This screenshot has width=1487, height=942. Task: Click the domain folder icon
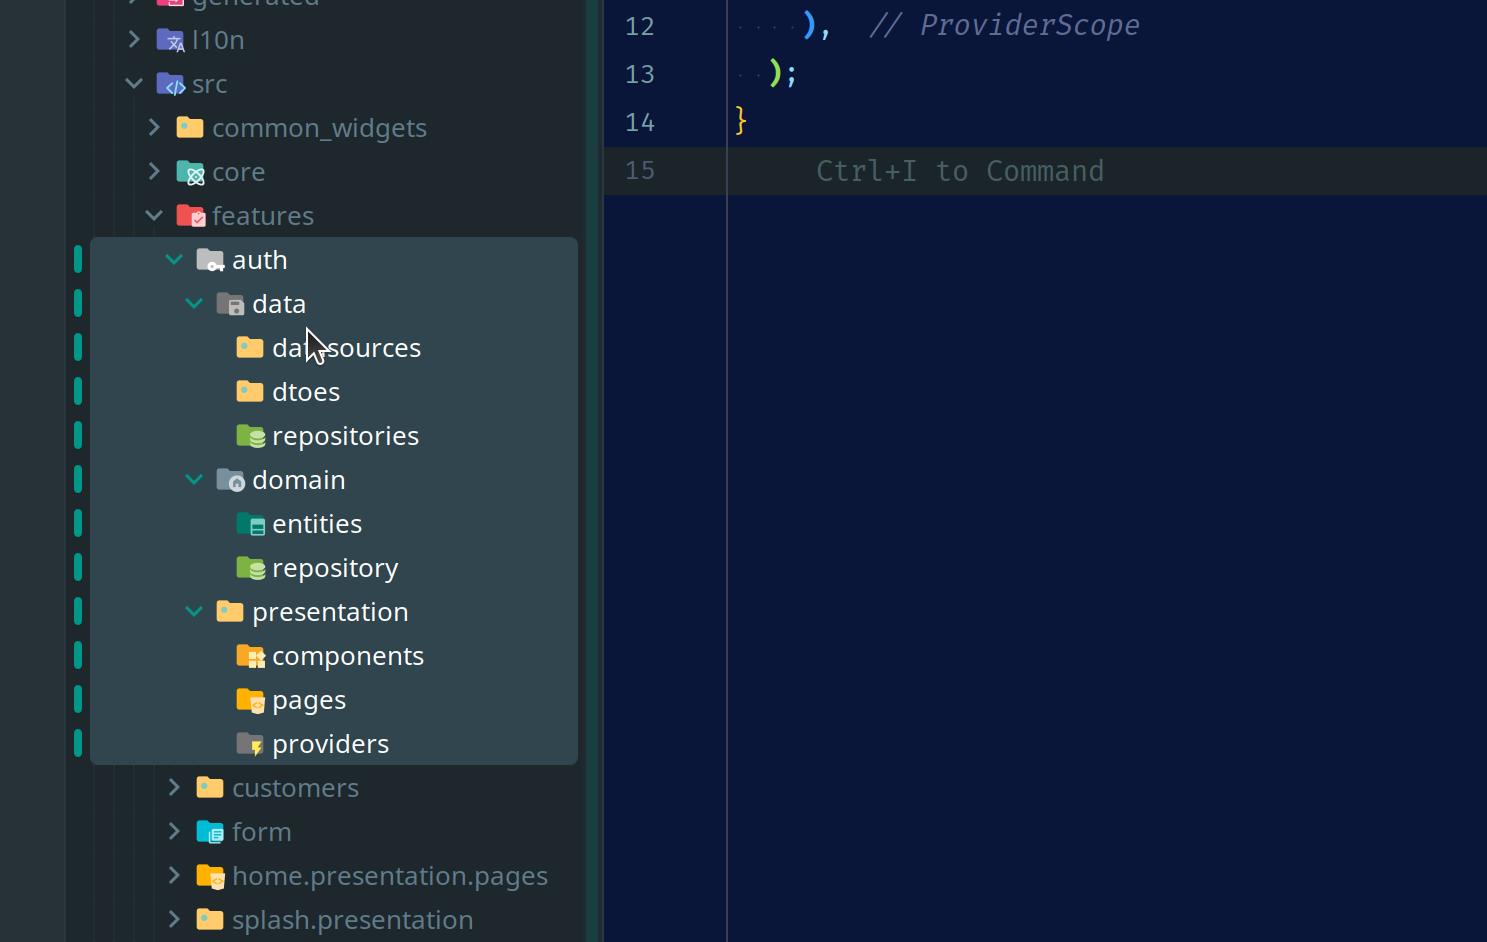tap(230, 479)
